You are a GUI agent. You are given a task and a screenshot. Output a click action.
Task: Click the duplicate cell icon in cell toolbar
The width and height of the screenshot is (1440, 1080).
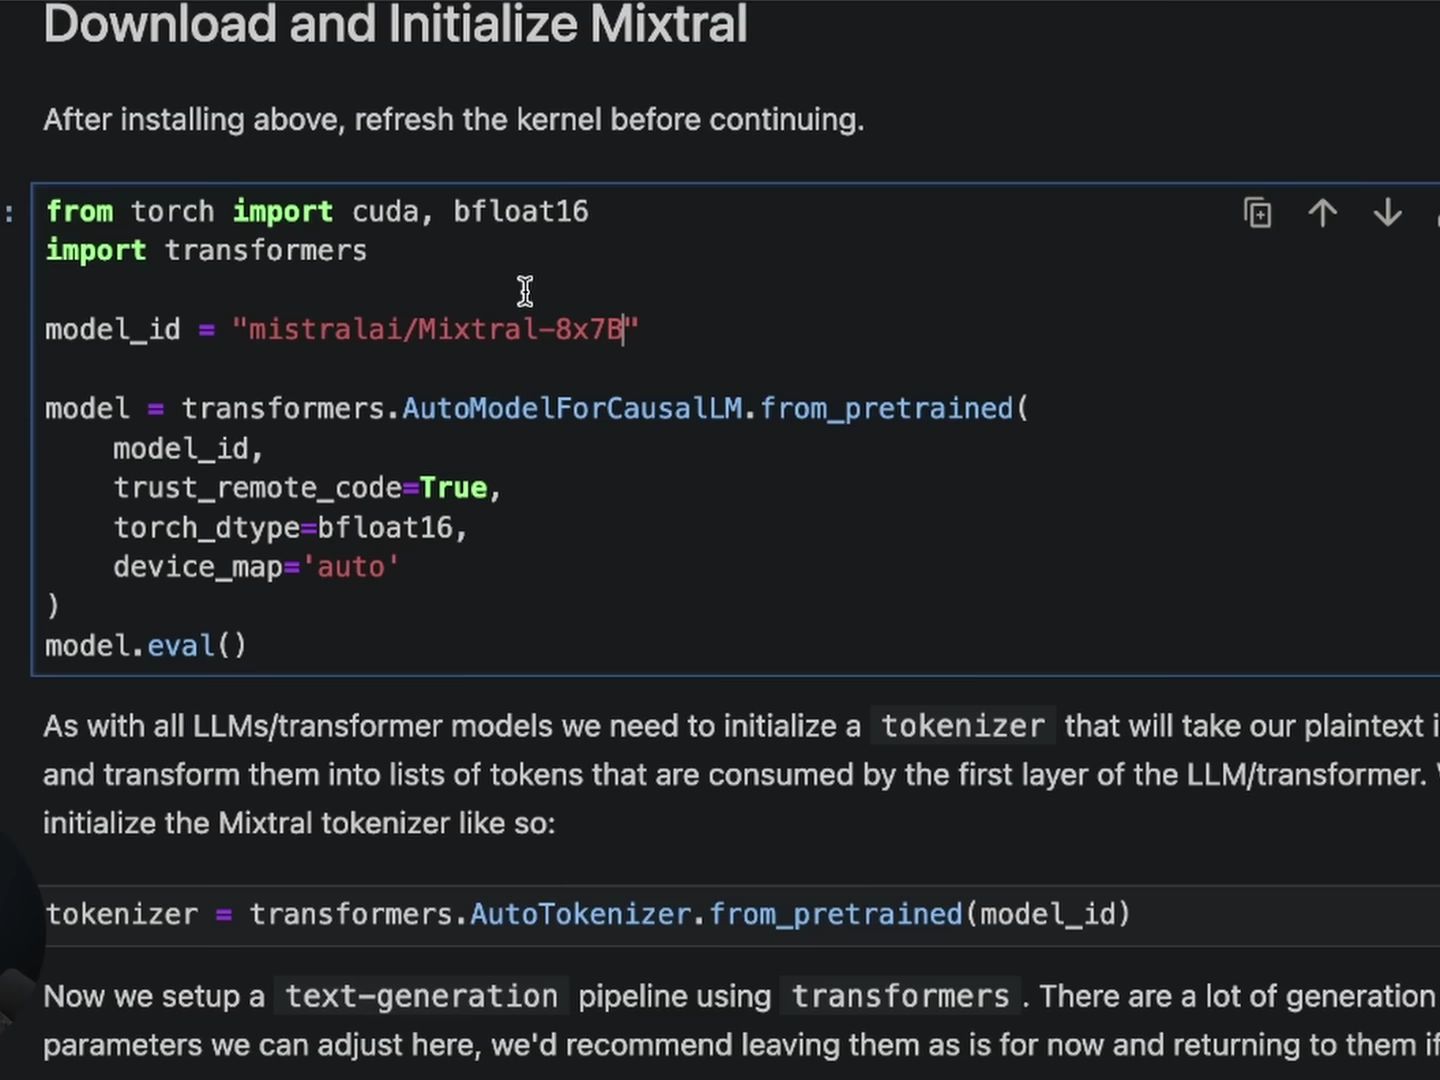pos(1258,213)
